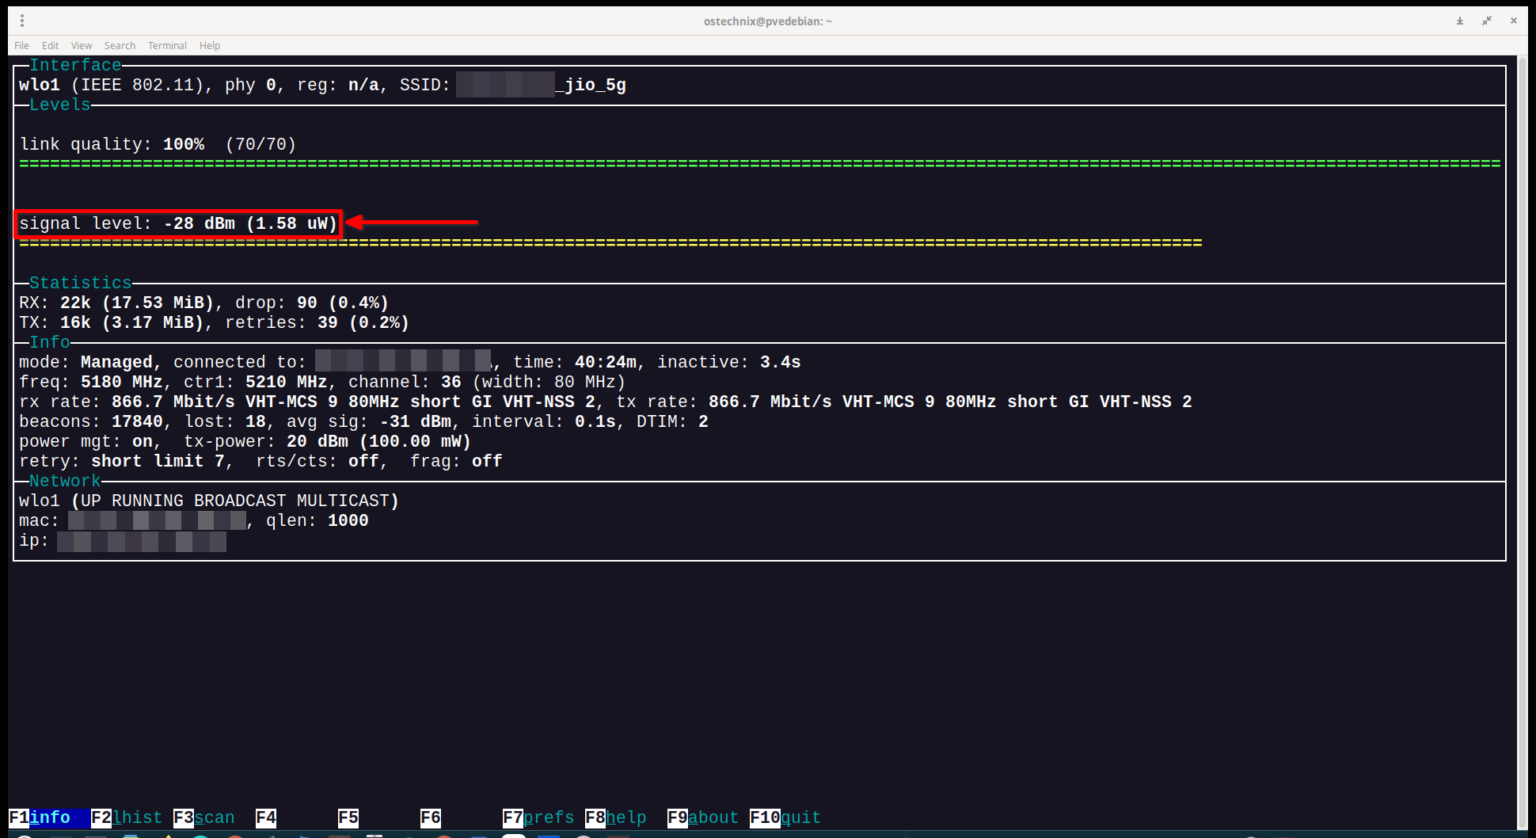Open the Edit menu
This screenshot has width=1536, height=838.
coord(50,45)
